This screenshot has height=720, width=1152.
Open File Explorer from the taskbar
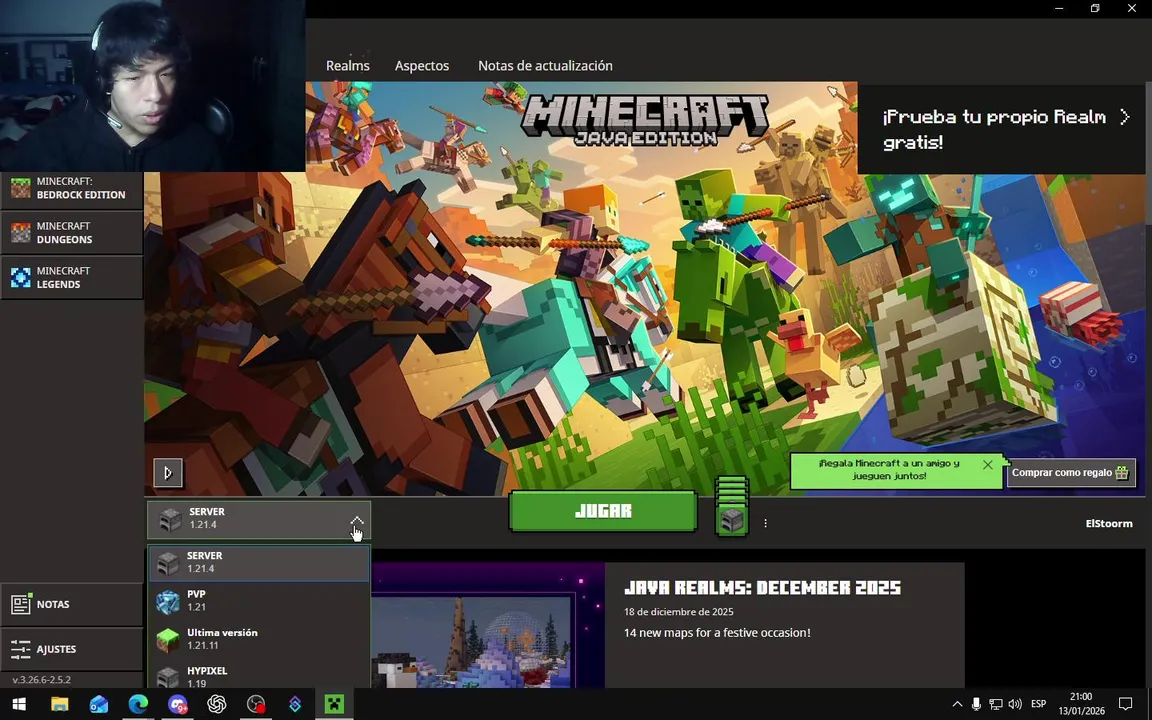(60, 704)
